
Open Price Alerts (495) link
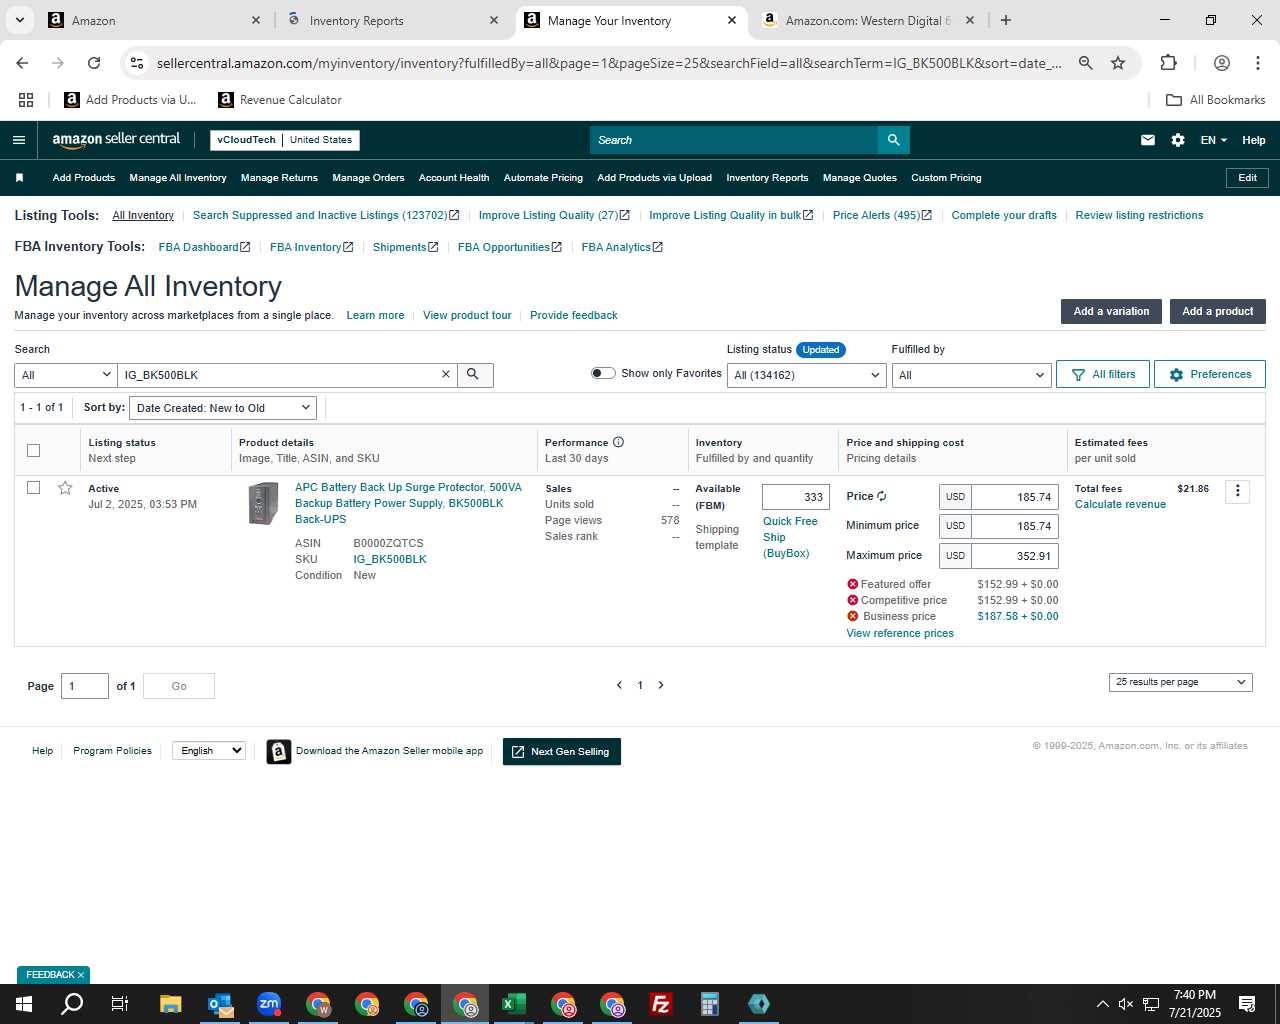coord(882,215)
